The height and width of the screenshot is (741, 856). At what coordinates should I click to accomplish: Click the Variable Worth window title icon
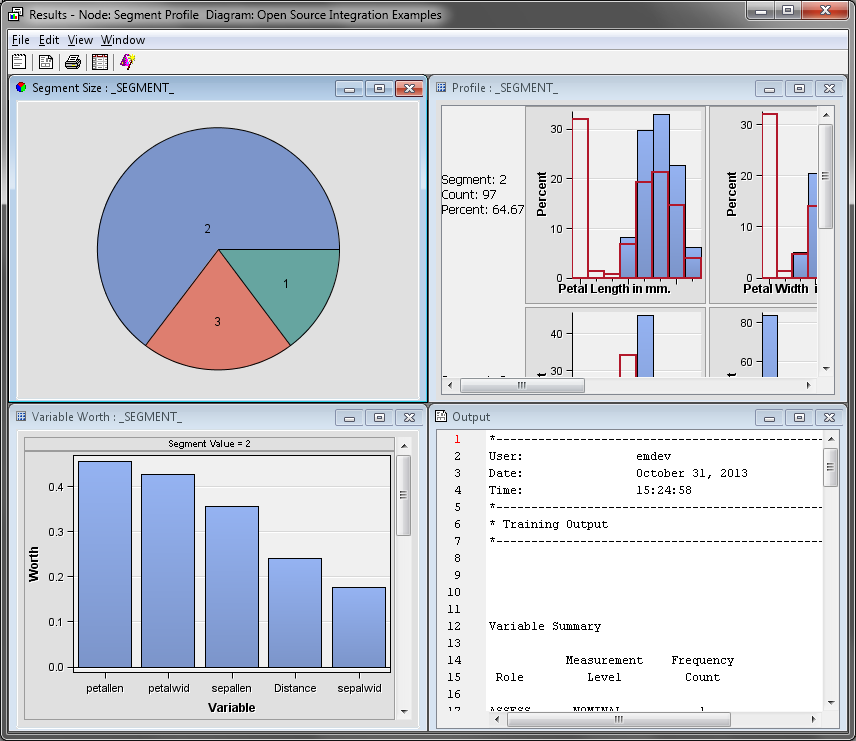(x=22, y=417)
